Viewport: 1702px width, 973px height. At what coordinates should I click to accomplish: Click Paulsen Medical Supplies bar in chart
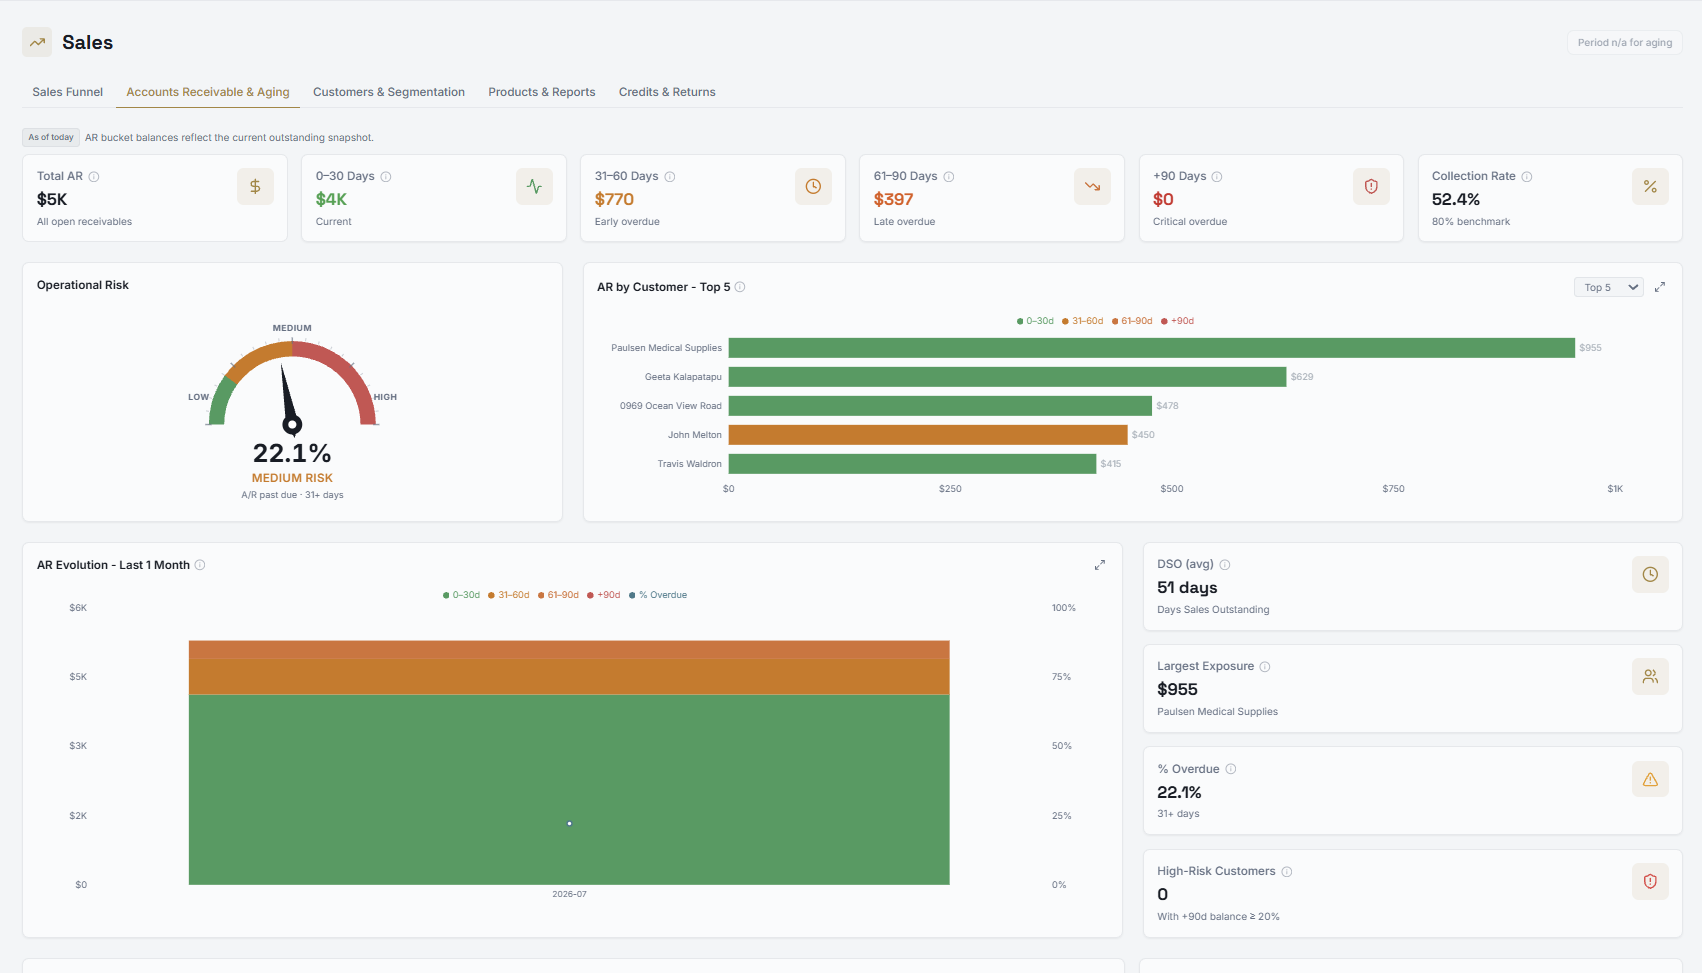[1152, 348]
